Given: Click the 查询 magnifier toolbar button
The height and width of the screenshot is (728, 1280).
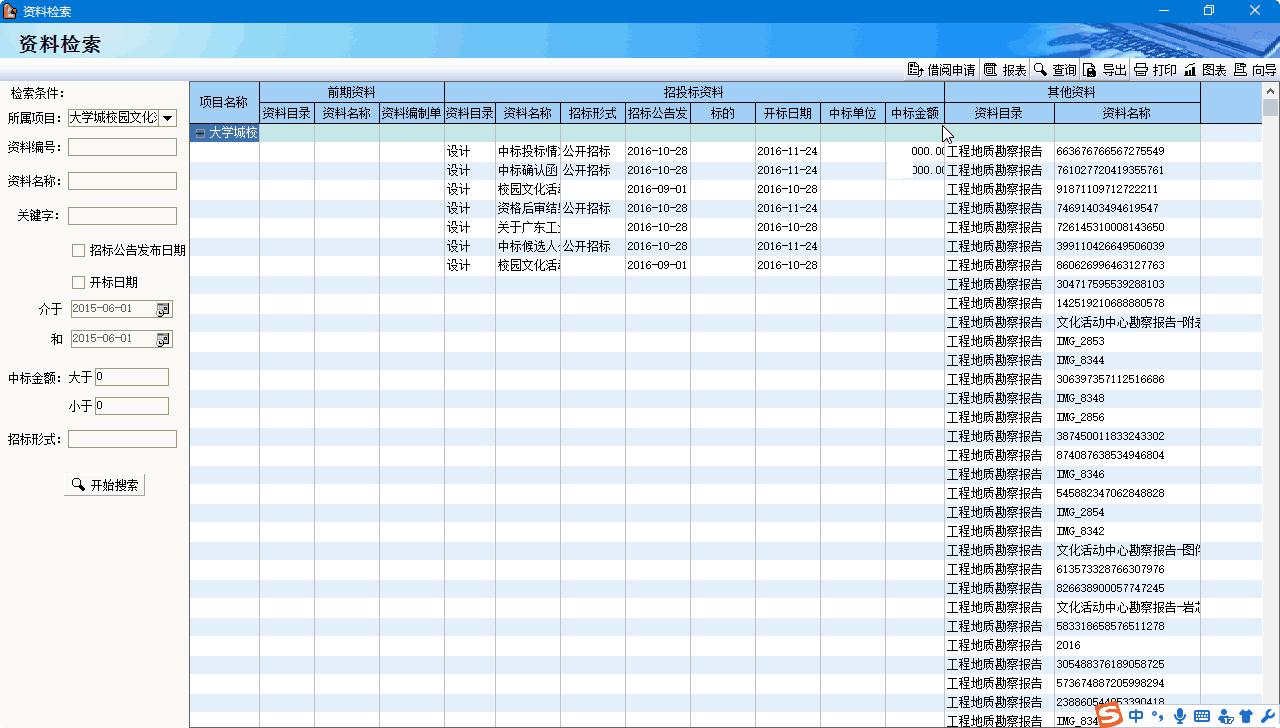Looking at the screenshot, I should (1054, 70).
